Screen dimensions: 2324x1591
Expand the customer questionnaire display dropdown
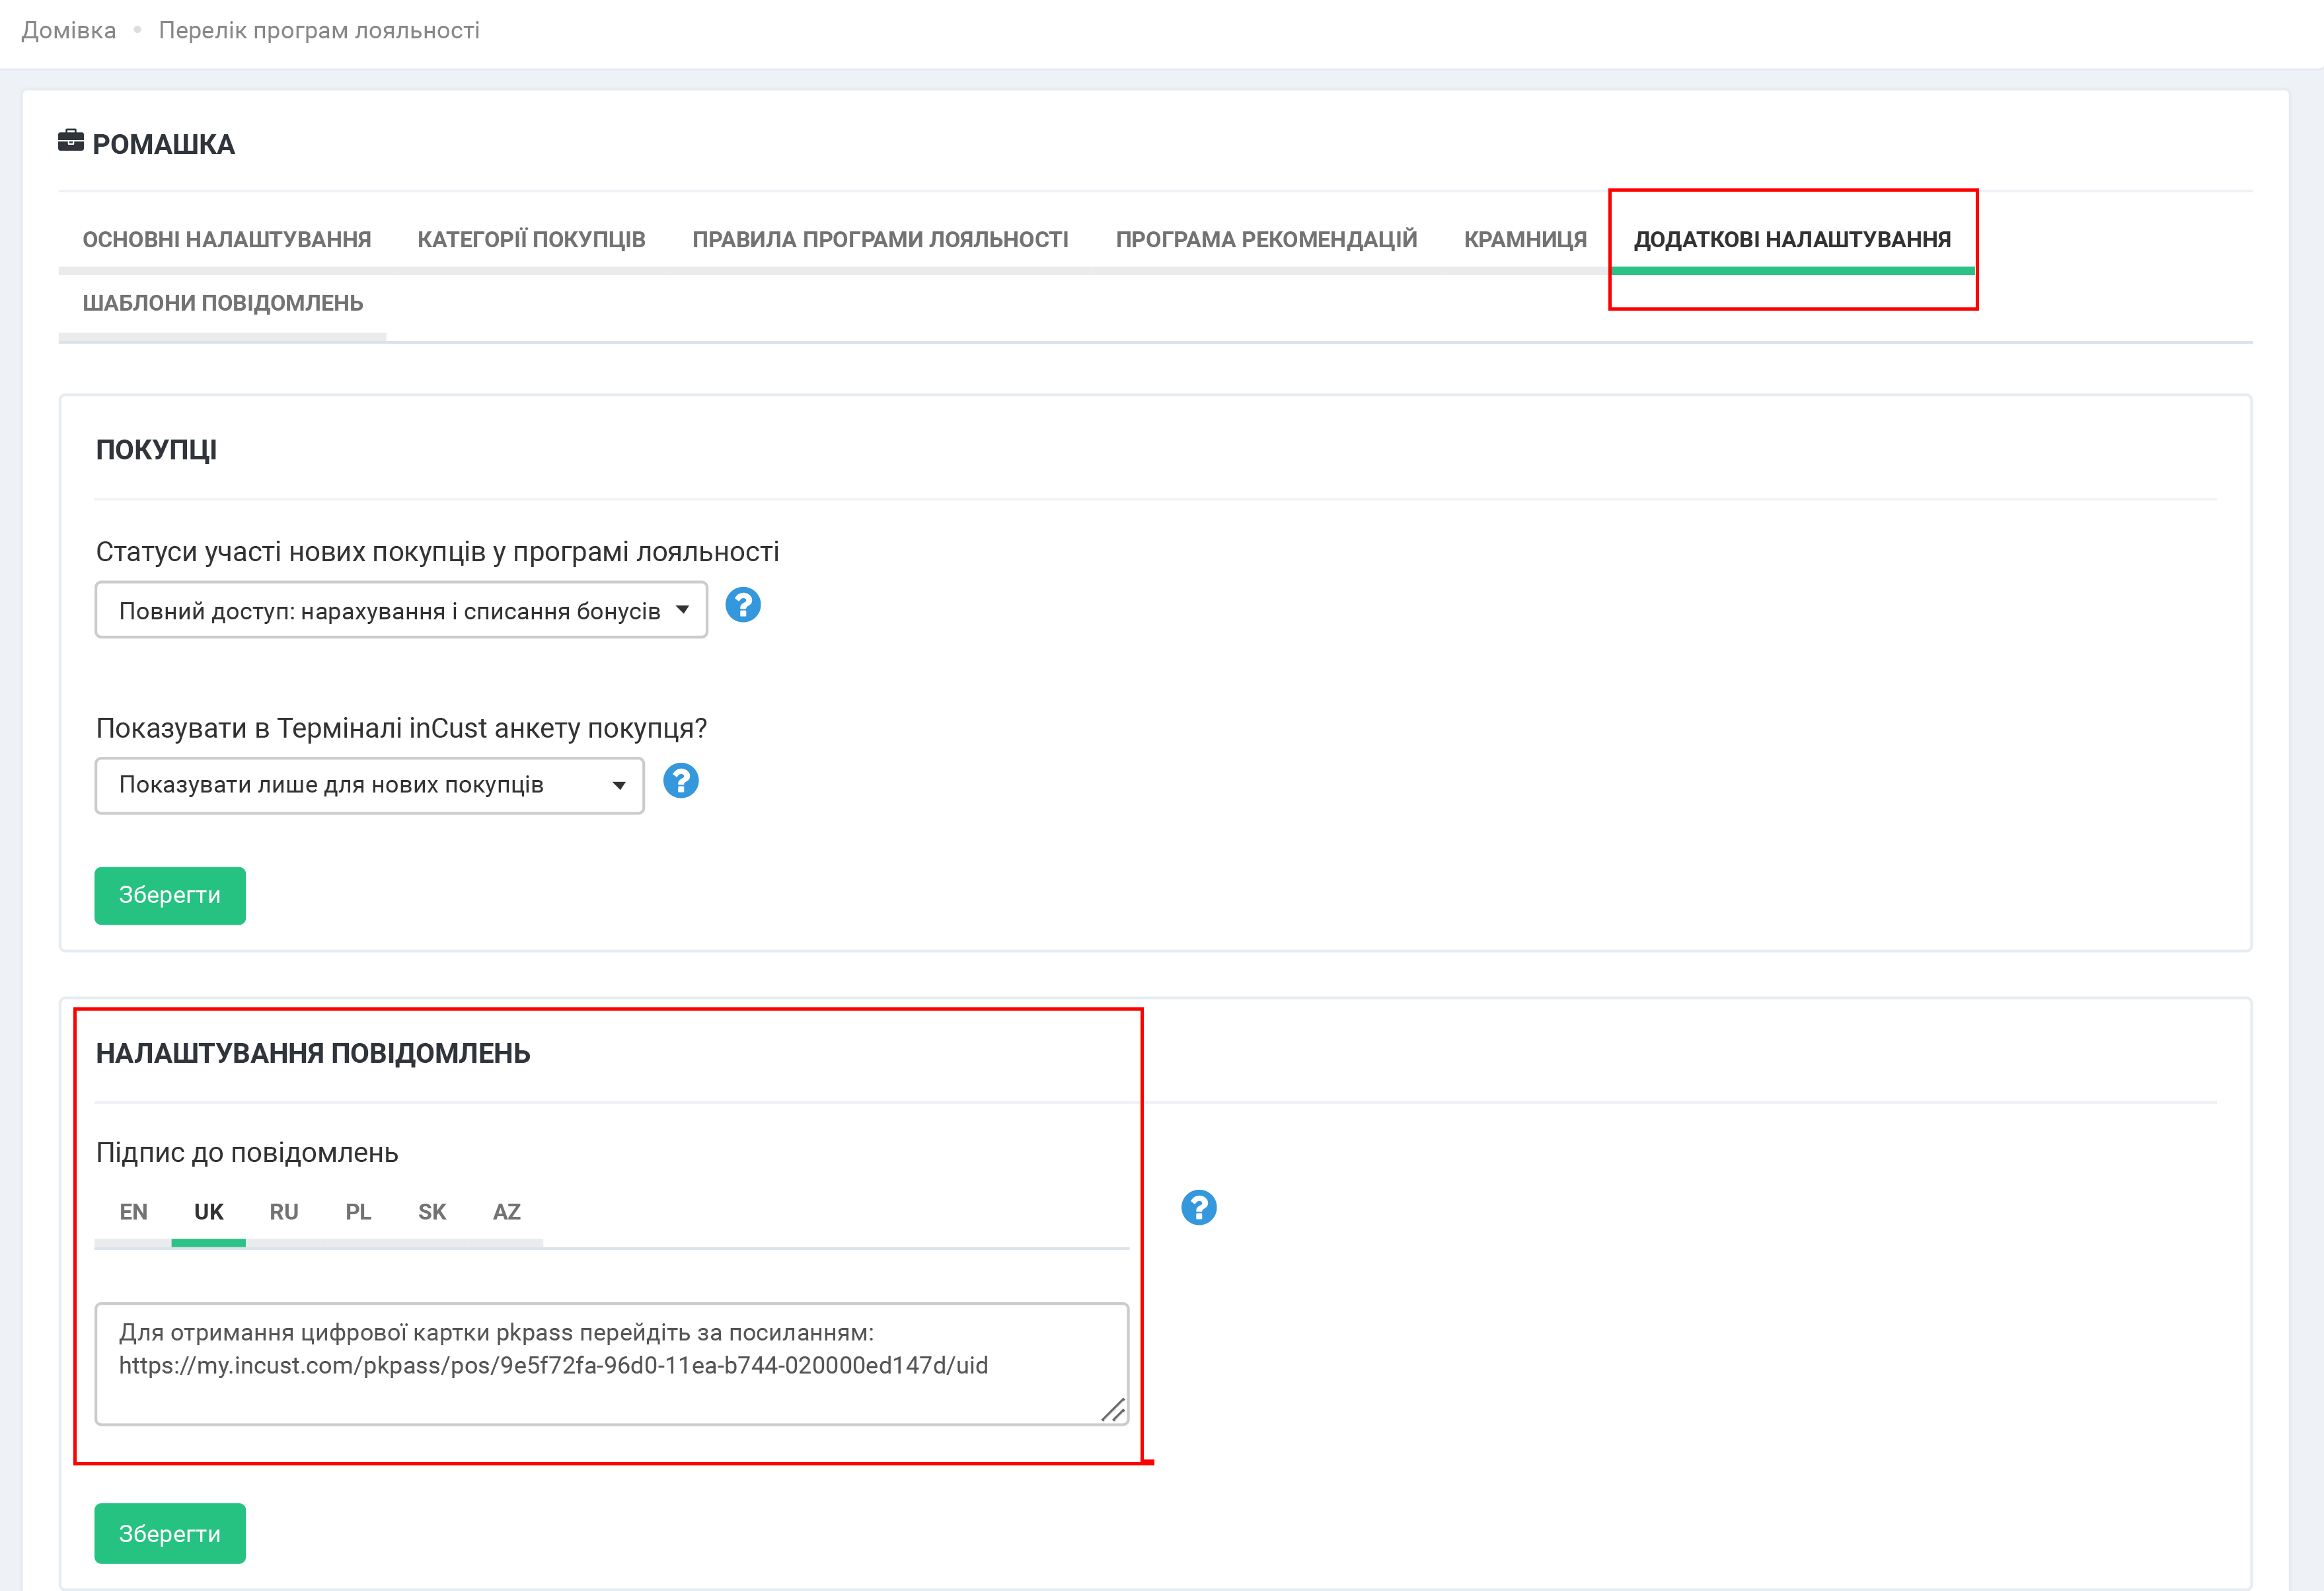[x=369, y=786]
